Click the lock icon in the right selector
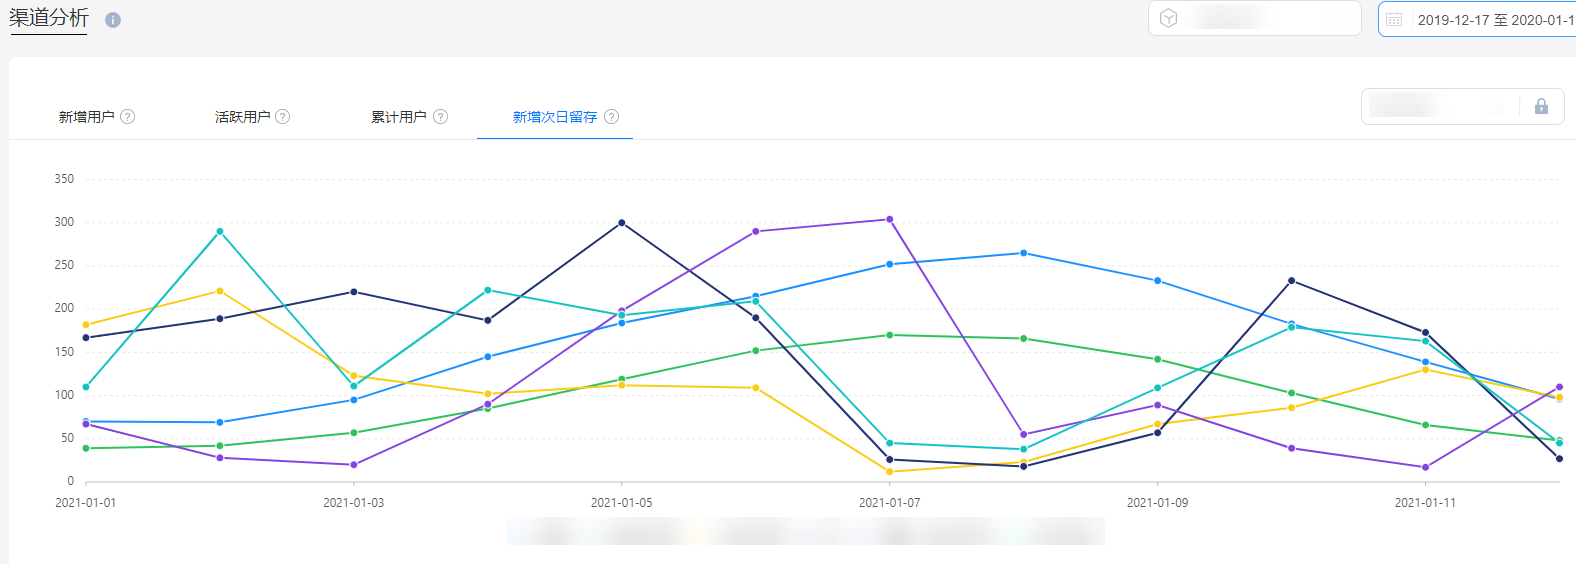Viewport: 1576px width, 564px height. [x=1541, y=106]
